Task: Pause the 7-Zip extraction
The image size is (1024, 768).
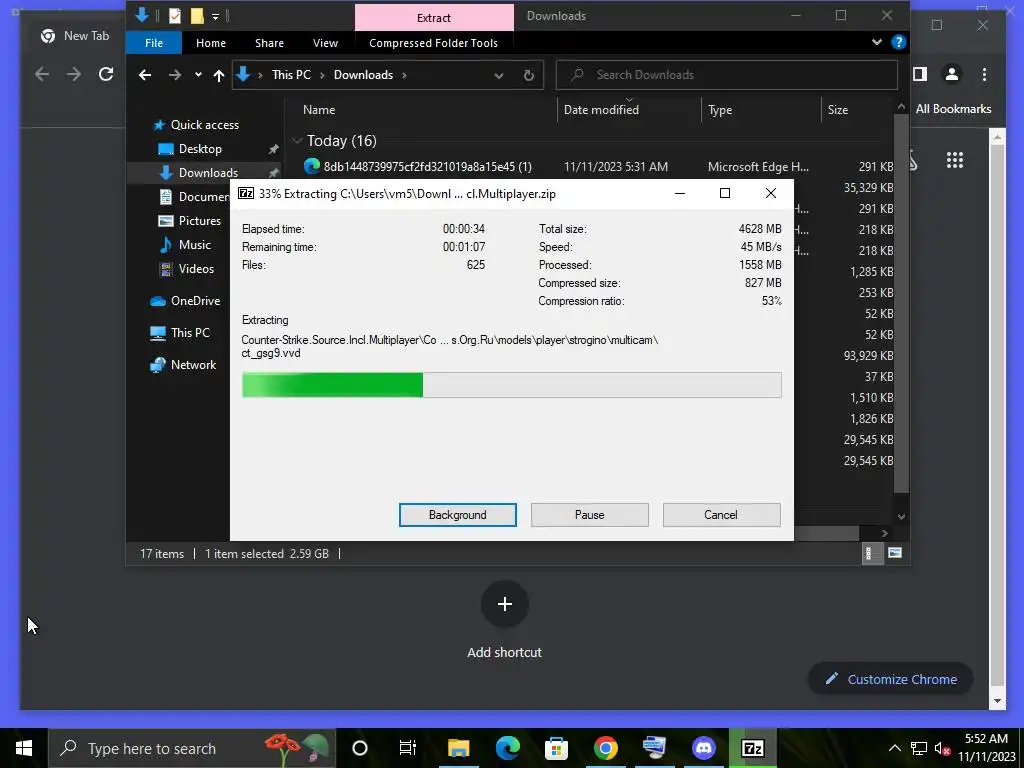Action: (x=589, y=515)
